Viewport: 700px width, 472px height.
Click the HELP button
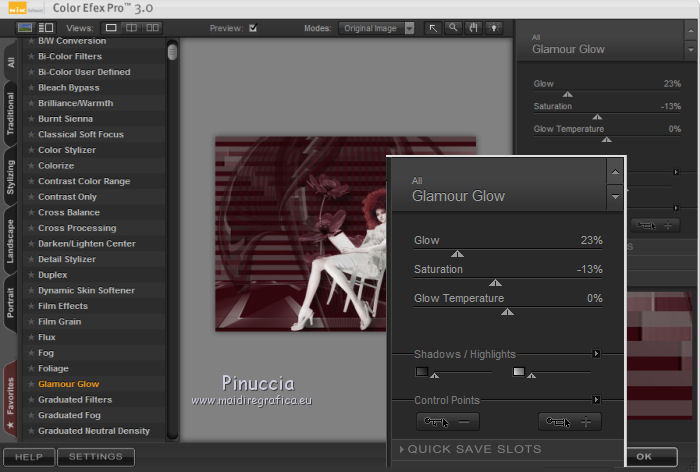29,457
